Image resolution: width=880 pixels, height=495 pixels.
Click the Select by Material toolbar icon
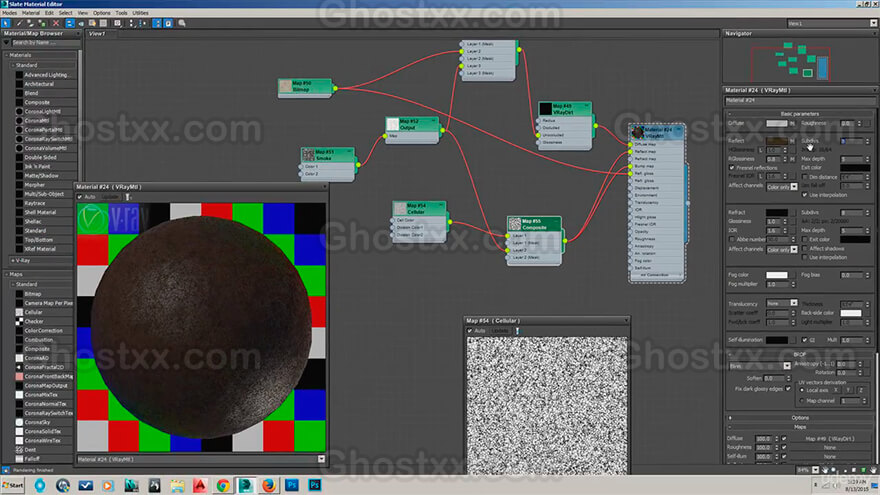pyautogui.click(x=182, y=23)
